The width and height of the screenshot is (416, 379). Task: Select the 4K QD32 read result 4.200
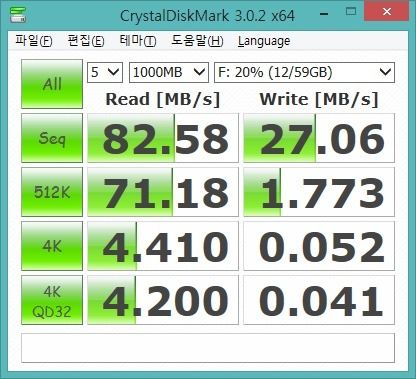(163, 300)
